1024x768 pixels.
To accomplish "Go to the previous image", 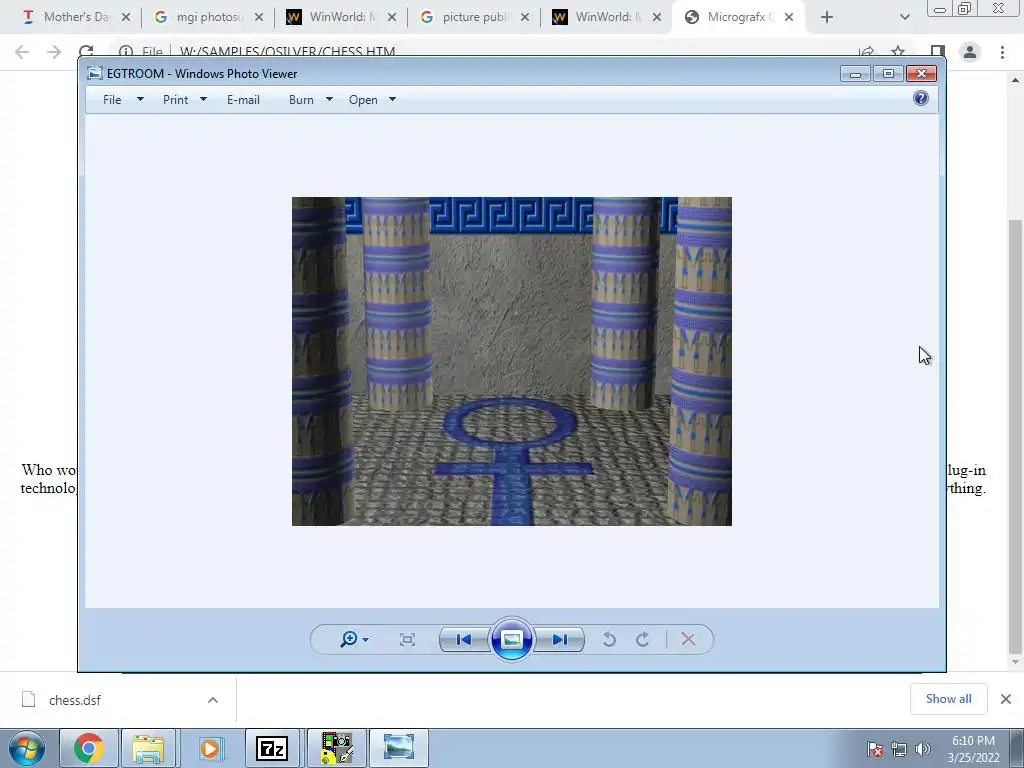I will tap(464, 639).
